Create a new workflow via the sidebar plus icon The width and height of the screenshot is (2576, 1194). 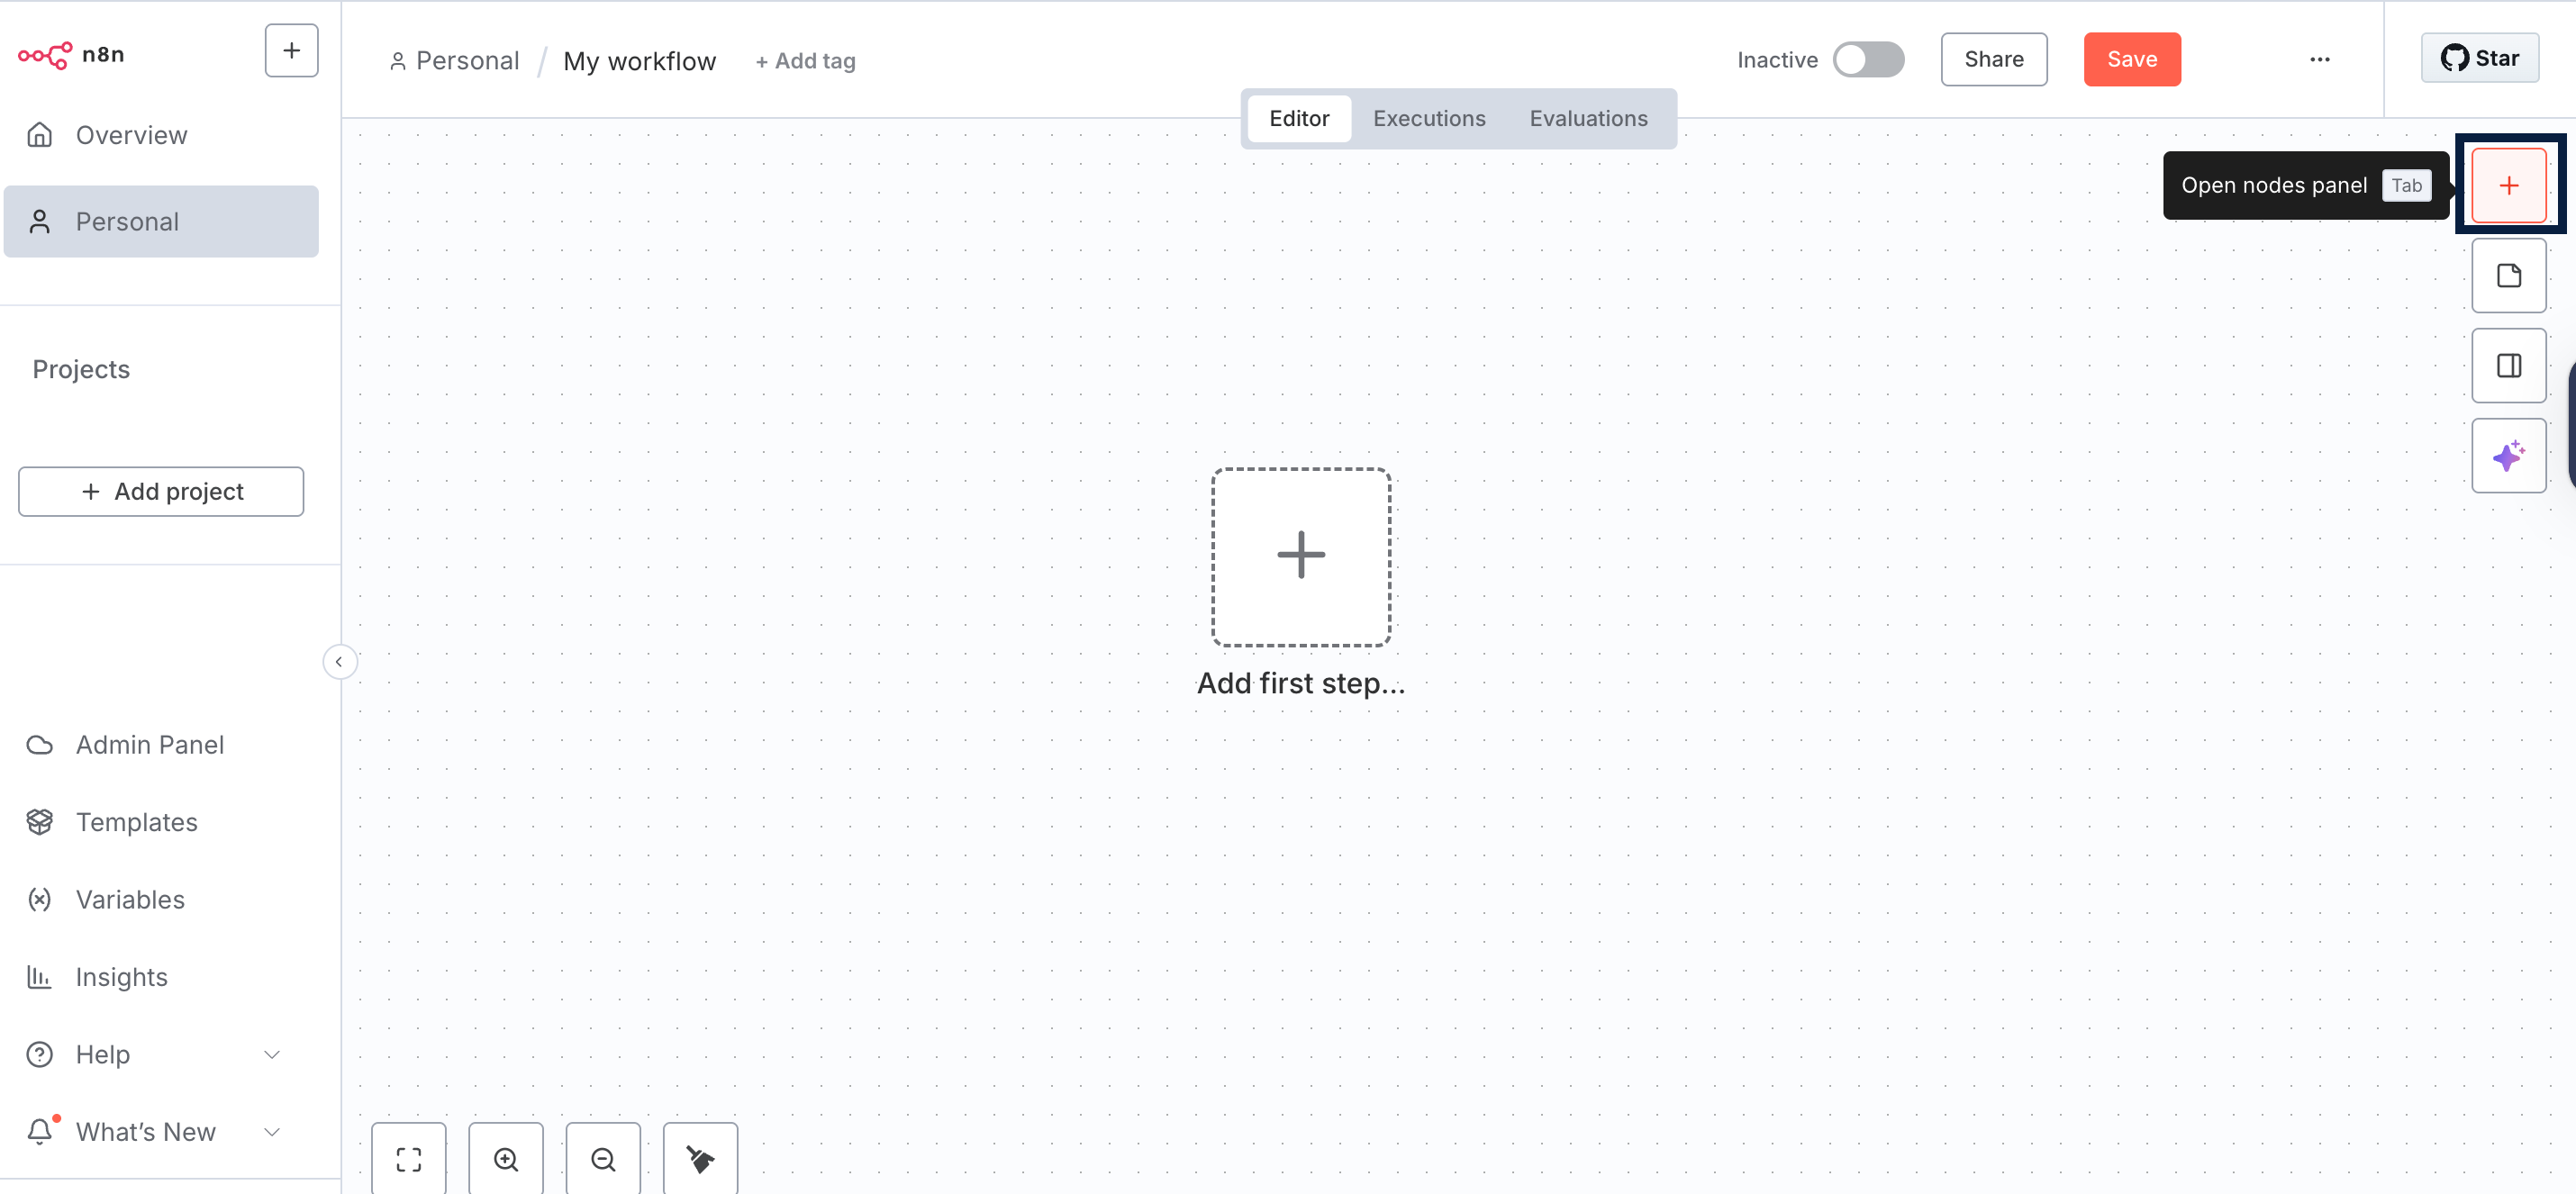(x=290, y=50)
